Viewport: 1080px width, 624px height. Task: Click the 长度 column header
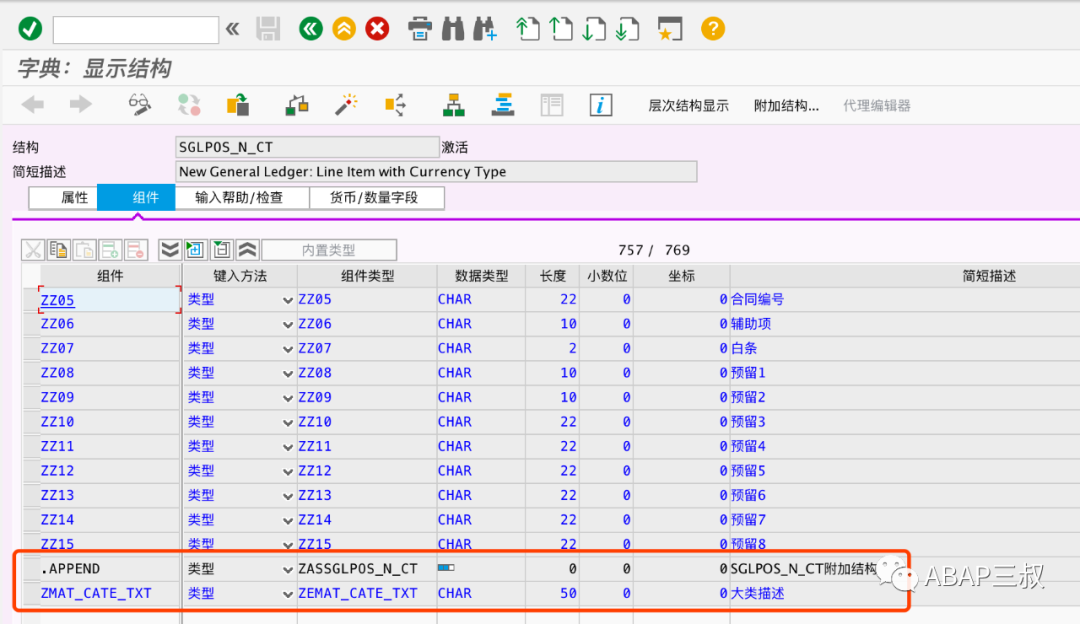tap(552, 276)
